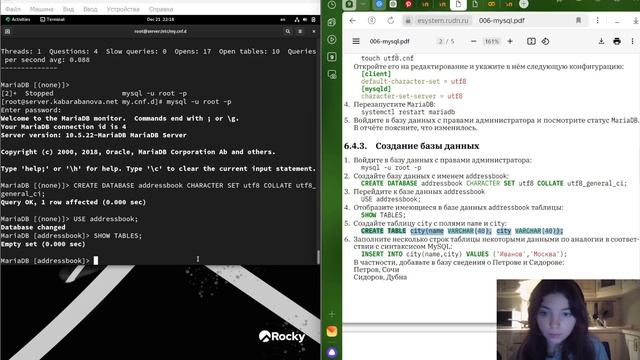
Task: Click Activities in the GNOME top bar
Action: pyautogui.click(x=18, y=19)
